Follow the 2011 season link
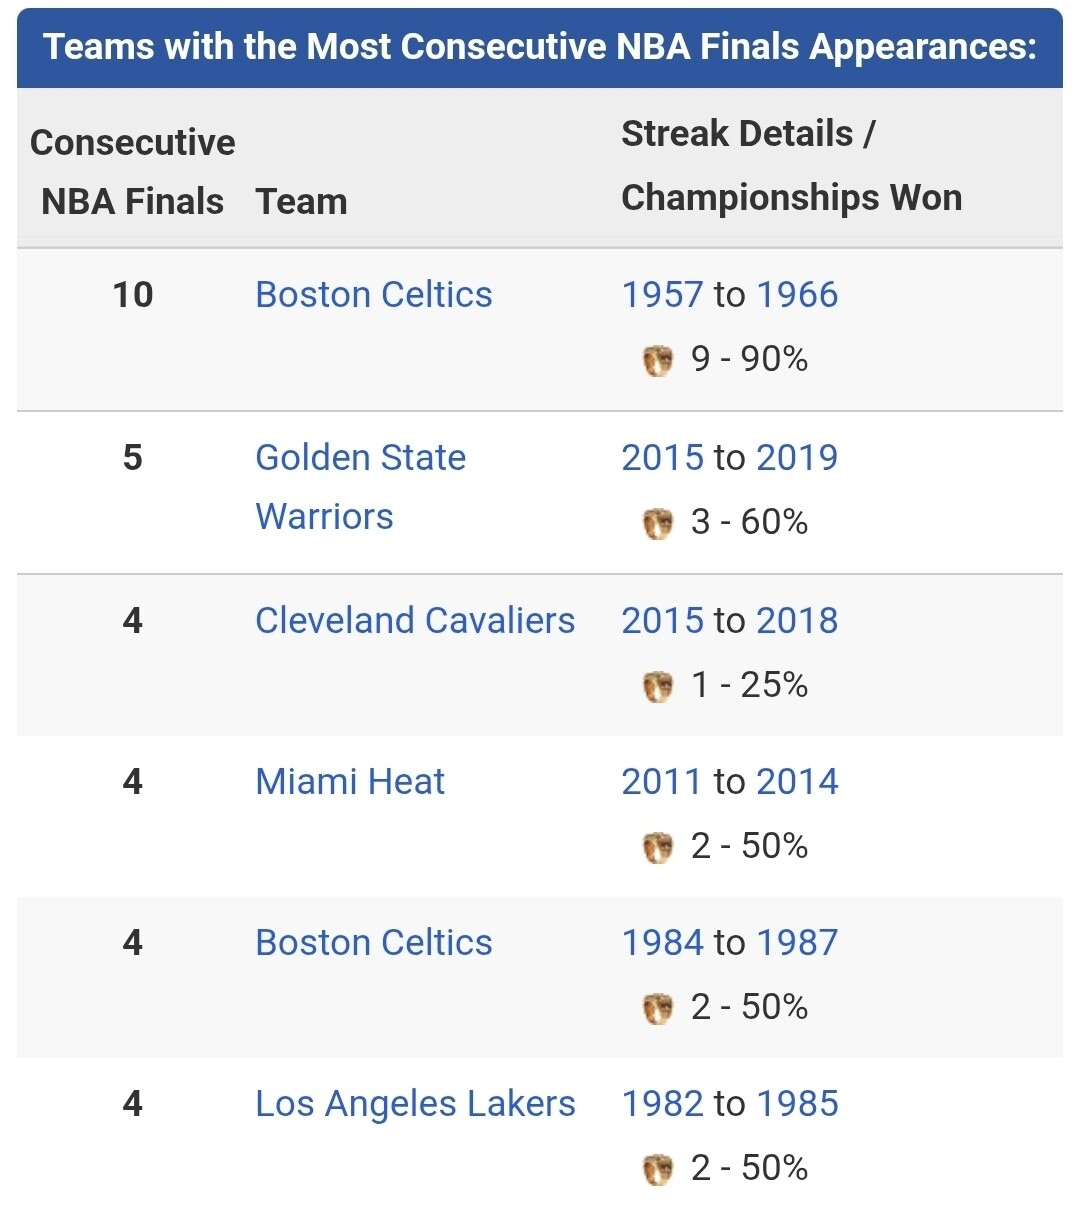The width and height of the screenshot is (1078, 1218). point(662,782)
